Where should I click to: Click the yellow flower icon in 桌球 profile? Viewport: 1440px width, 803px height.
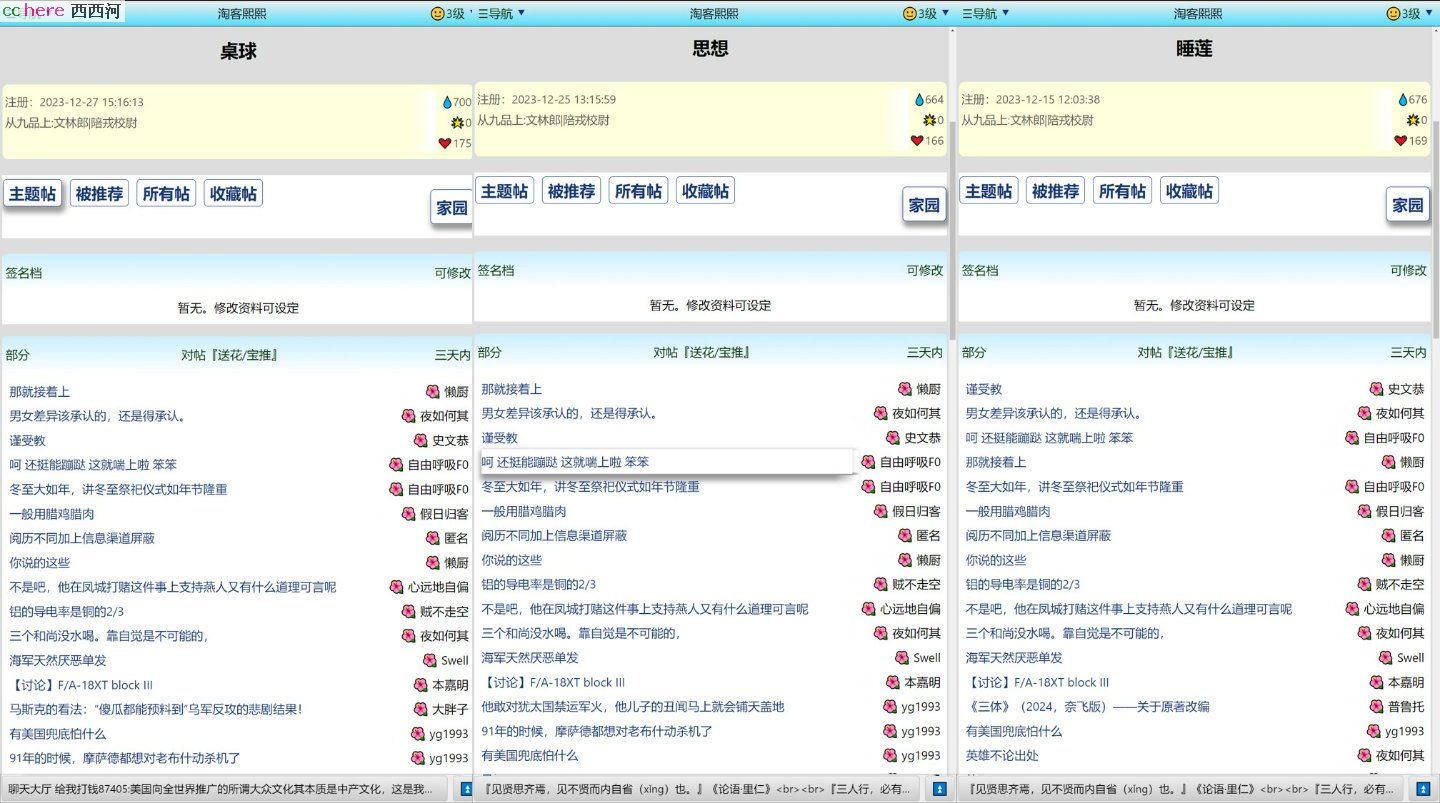(457, 122)
